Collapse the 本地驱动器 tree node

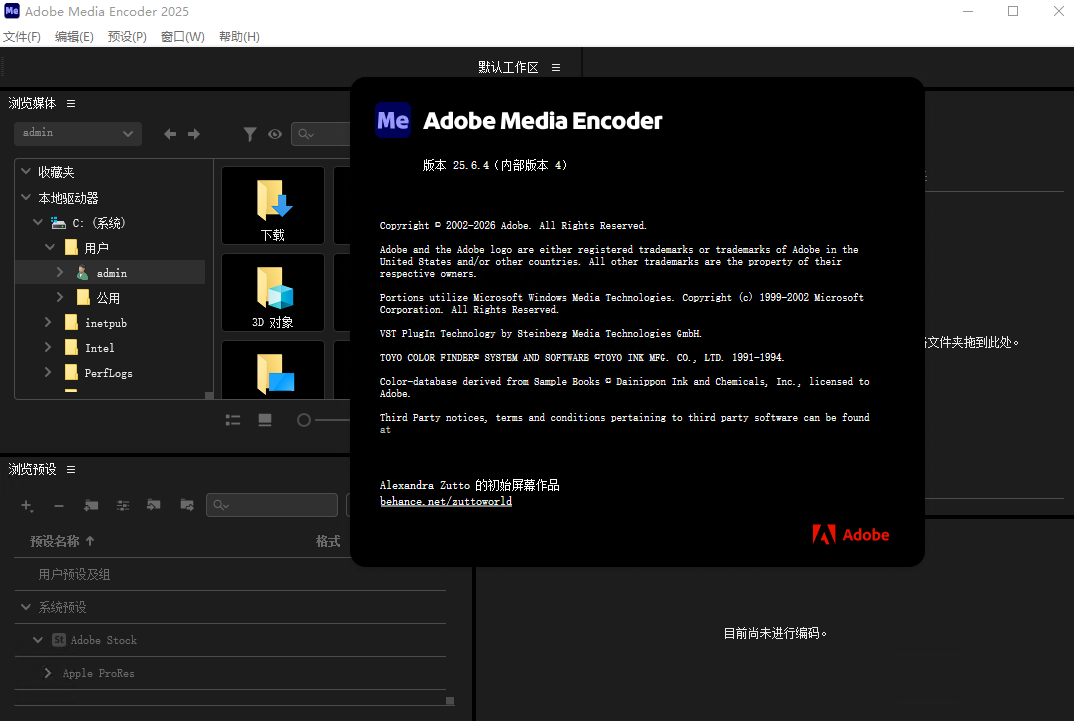coord(26,197)
